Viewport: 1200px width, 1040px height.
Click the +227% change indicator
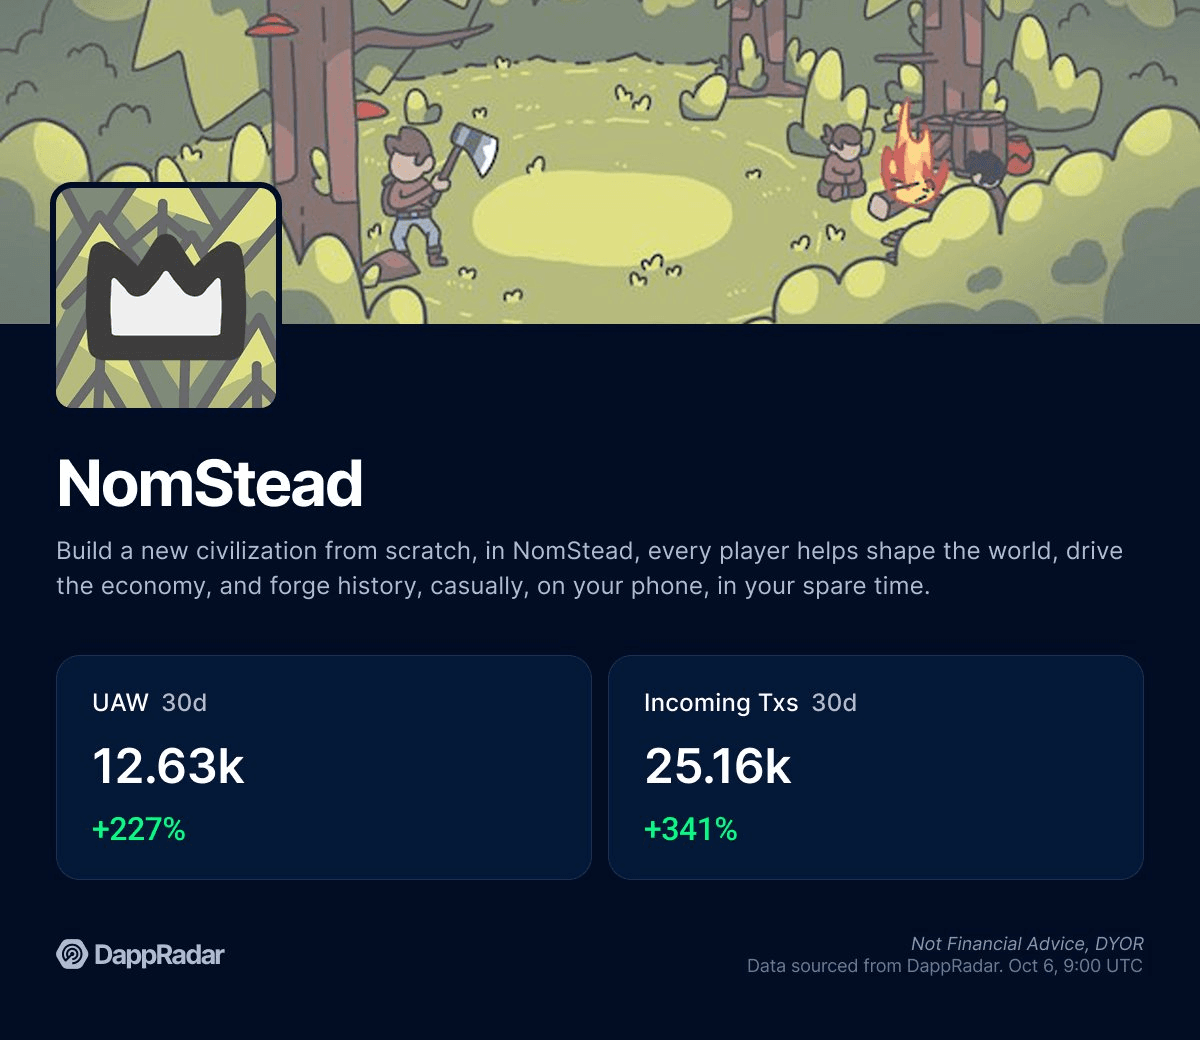(x=139, y=829)
